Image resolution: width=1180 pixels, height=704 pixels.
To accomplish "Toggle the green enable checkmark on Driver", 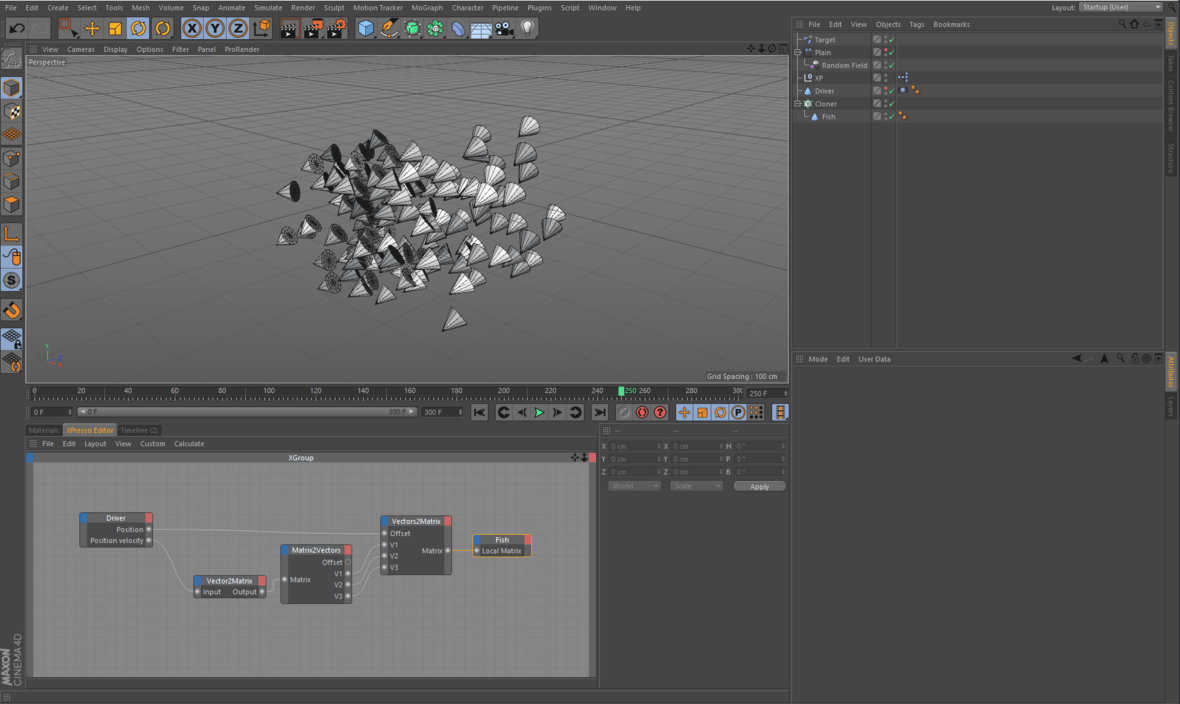I will pyautogui.click(x=891, y=91).
